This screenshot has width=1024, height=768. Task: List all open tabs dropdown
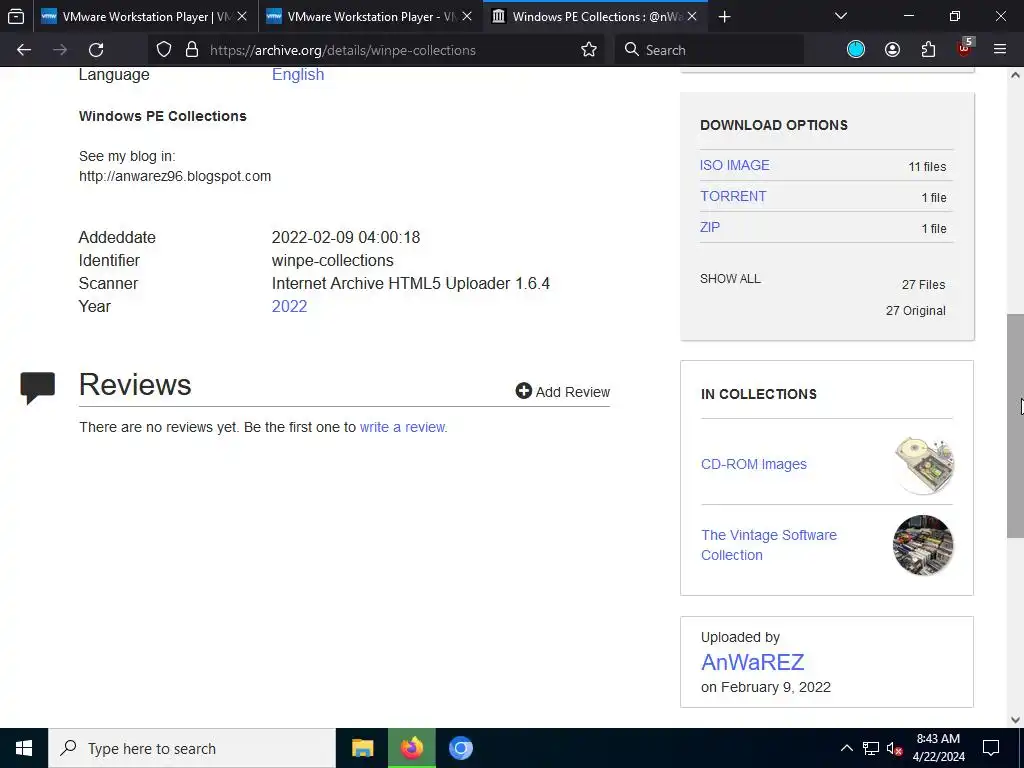[x=841, y=16]
